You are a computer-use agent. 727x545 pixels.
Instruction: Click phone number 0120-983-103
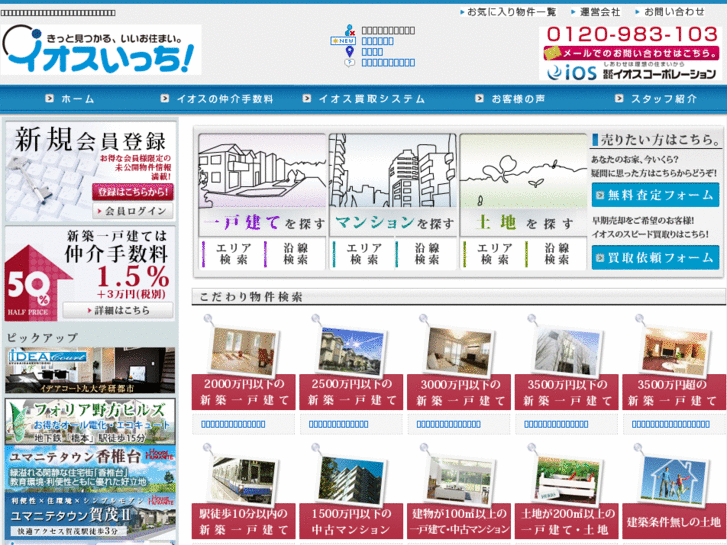click(x=632, y=34)
